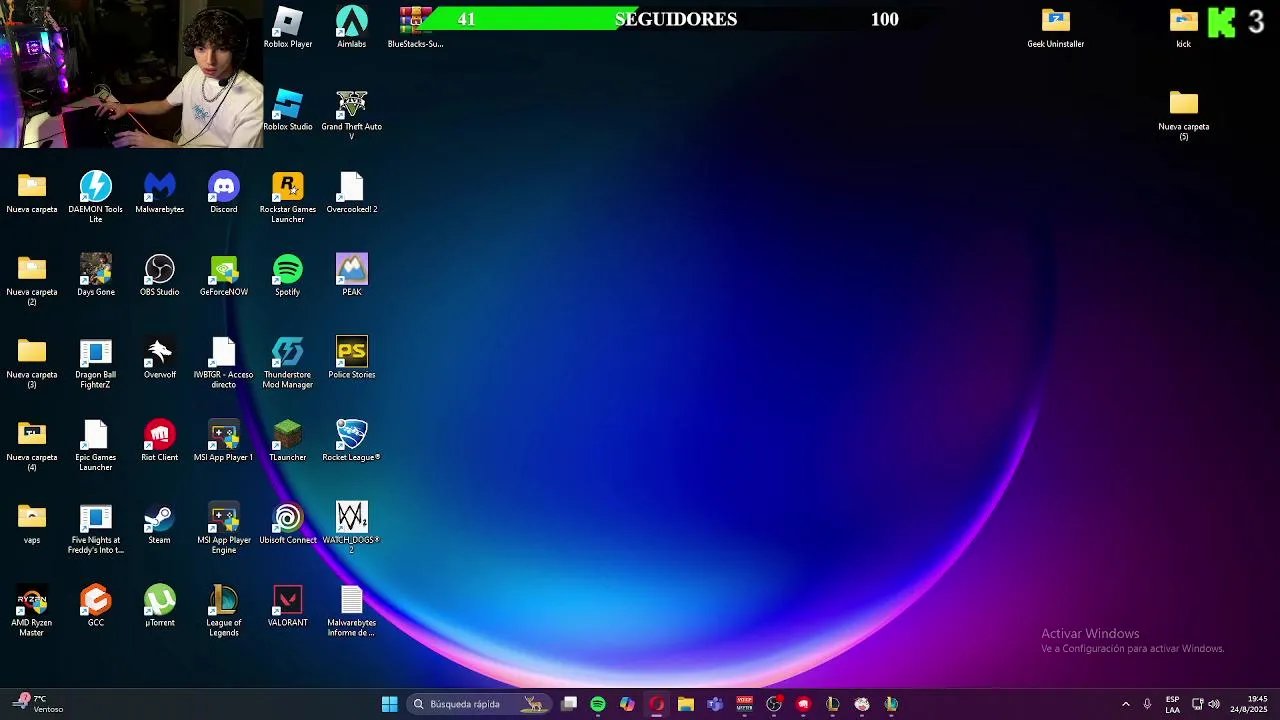Select folder Nueva carpeta (3)
This screenshot has height=720, width=1280.
32,363
